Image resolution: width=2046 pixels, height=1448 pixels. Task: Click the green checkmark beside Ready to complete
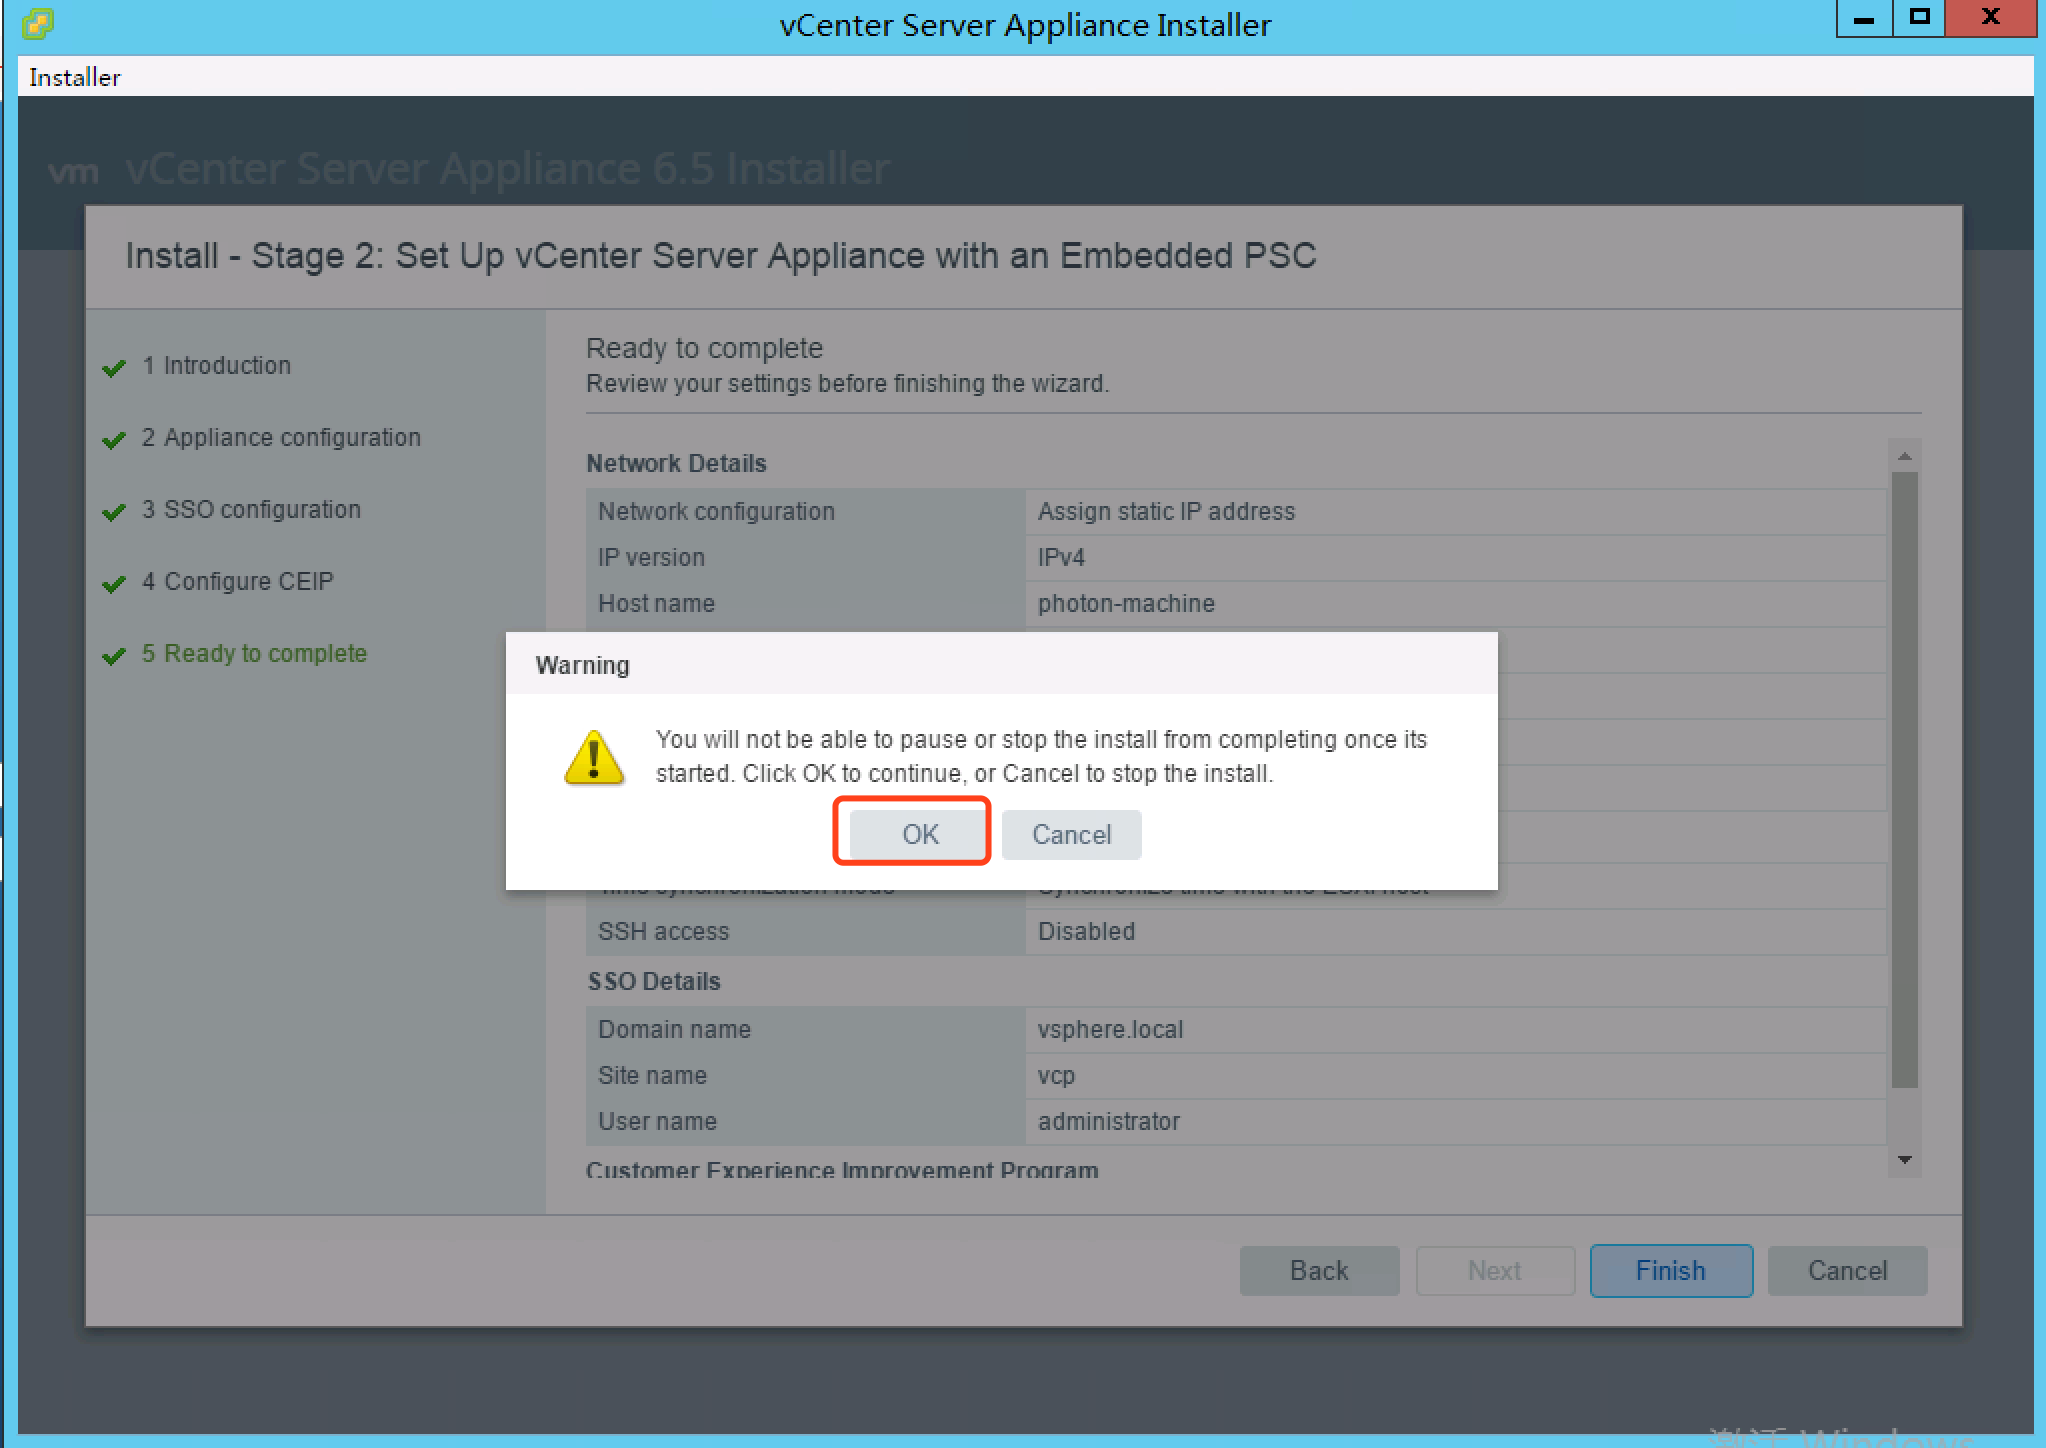coord(114,655)
